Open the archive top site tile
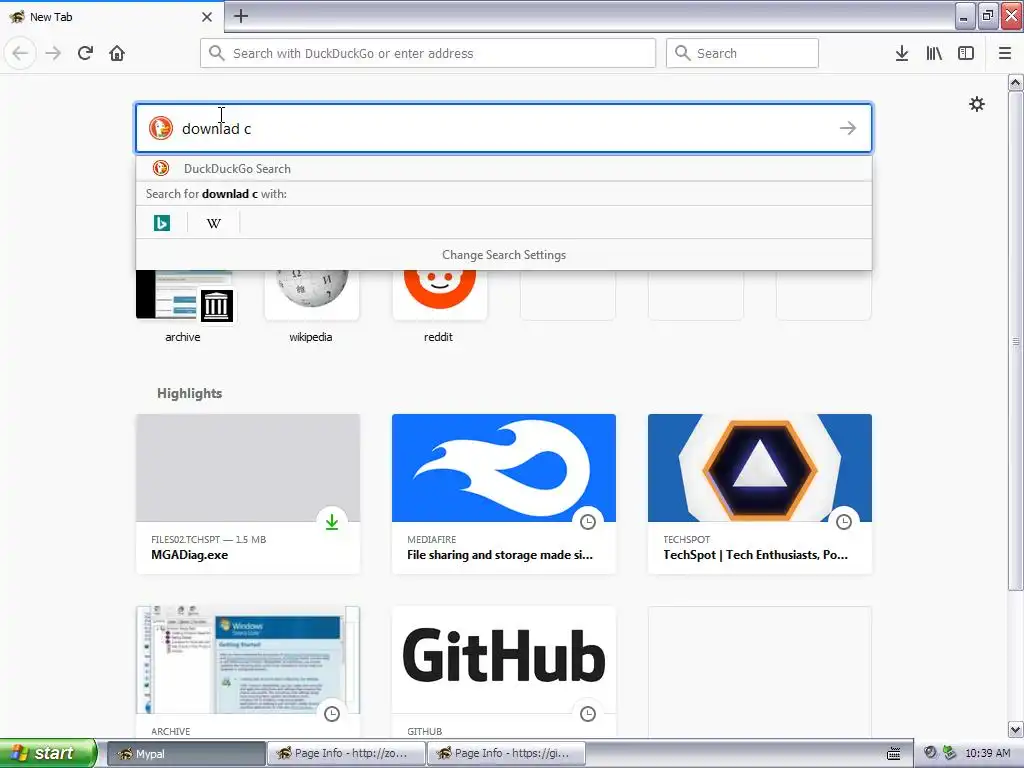 coord(183,306)
